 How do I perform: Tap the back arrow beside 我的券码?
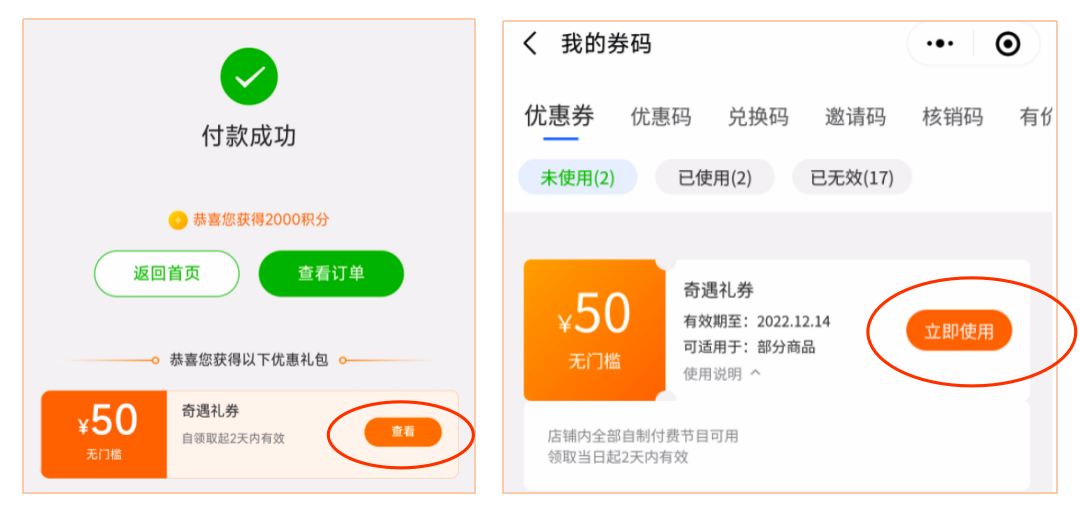click(530, 44)
